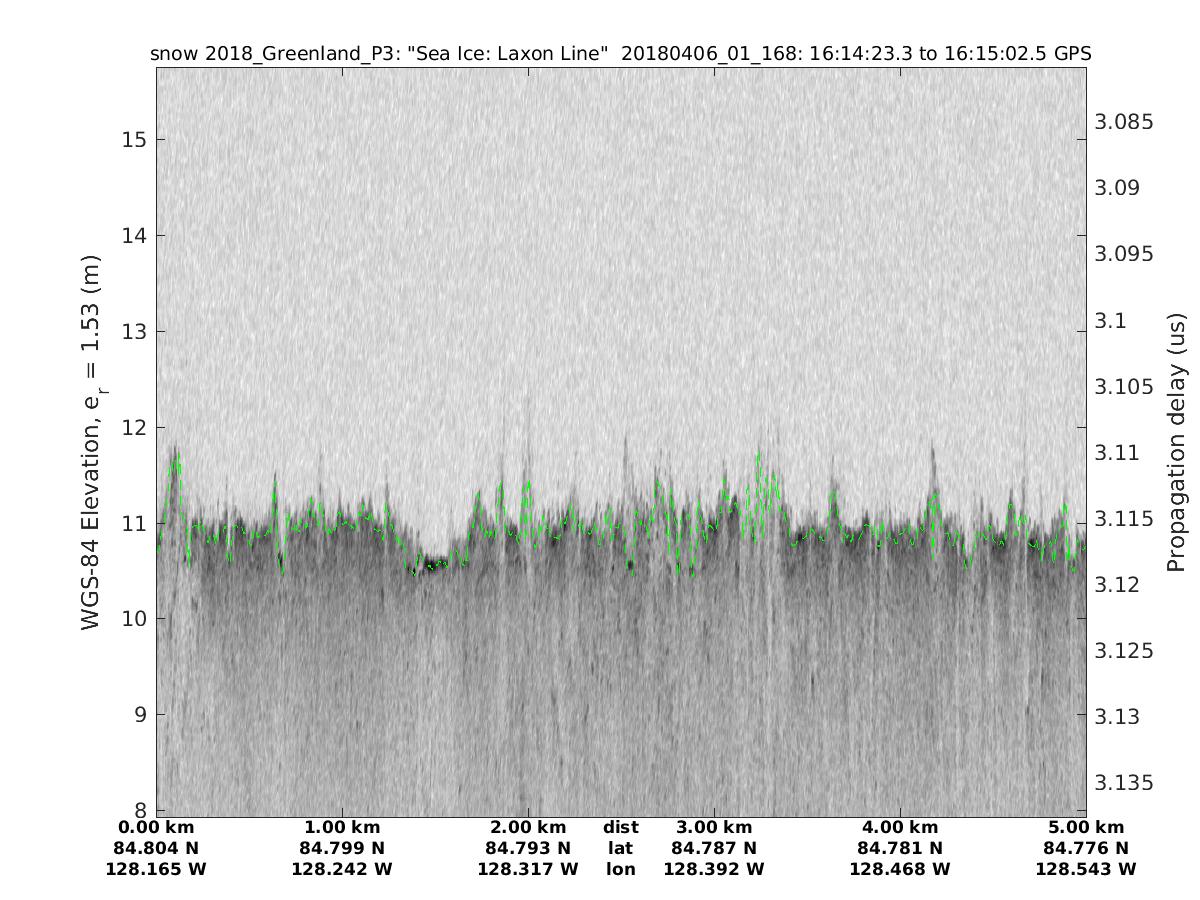Click the 0.00 km distance label
The image size is (1200, 900).
(x=156, y=827)
